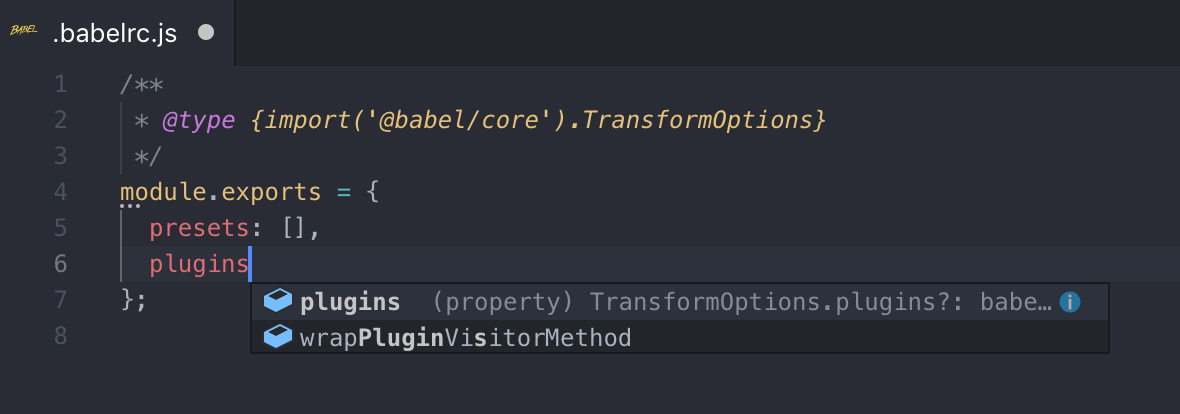Select the .babelrc.js editor tab
The width and height of the screenshot is (1180, 414).
point(117,32)
